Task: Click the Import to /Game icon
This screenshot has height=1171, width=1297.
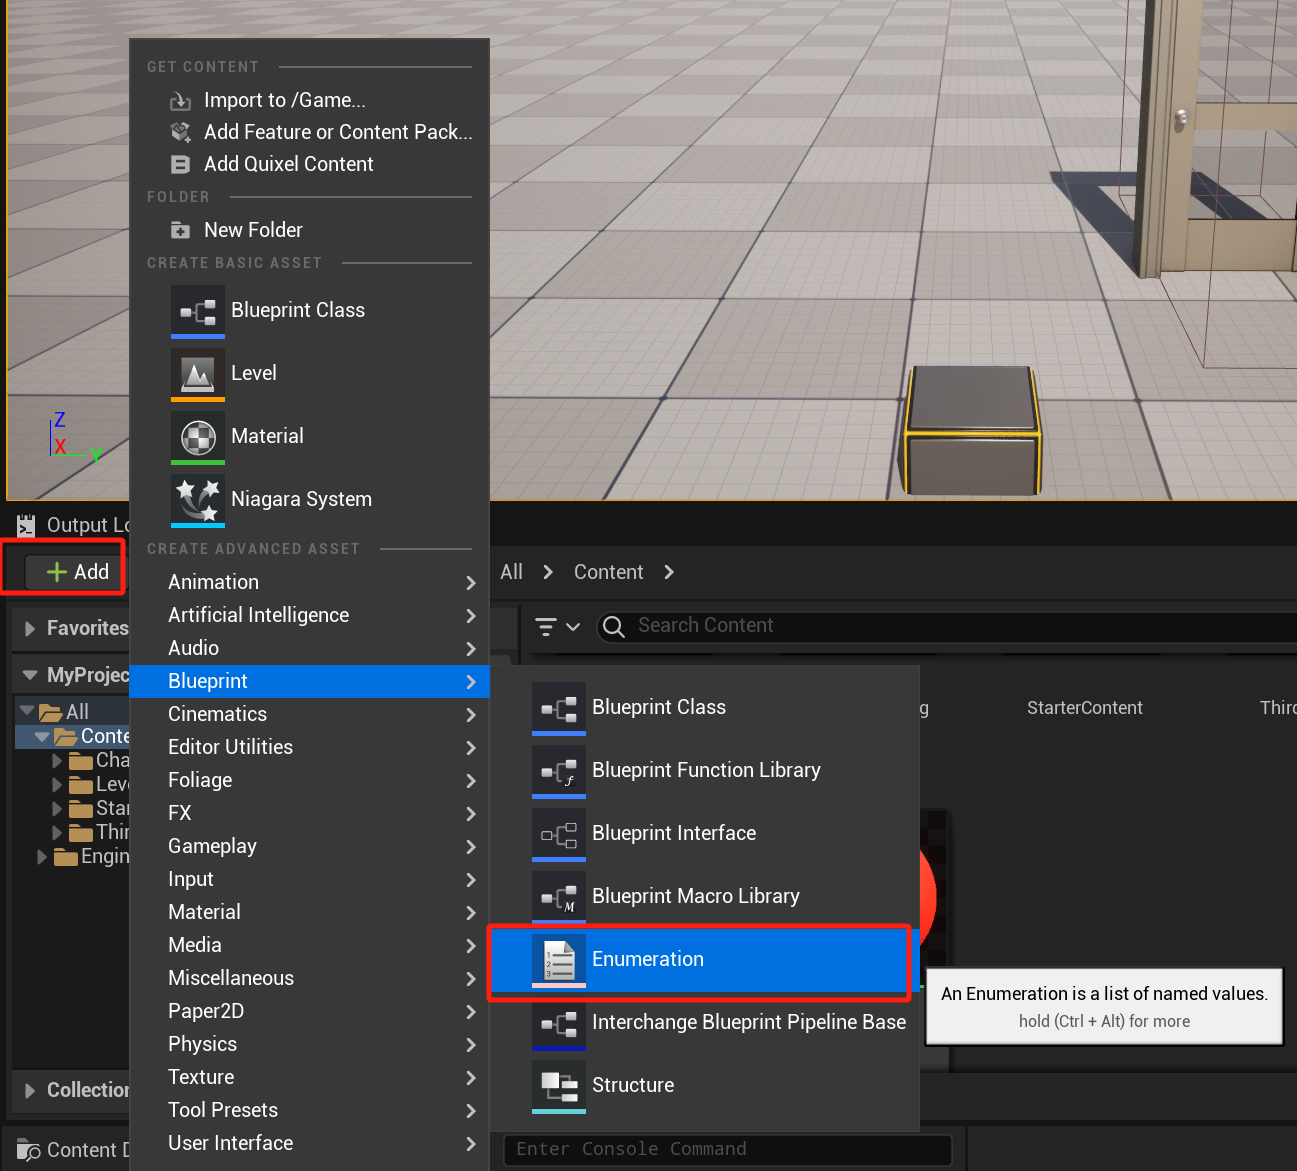Action: (180, 101)
